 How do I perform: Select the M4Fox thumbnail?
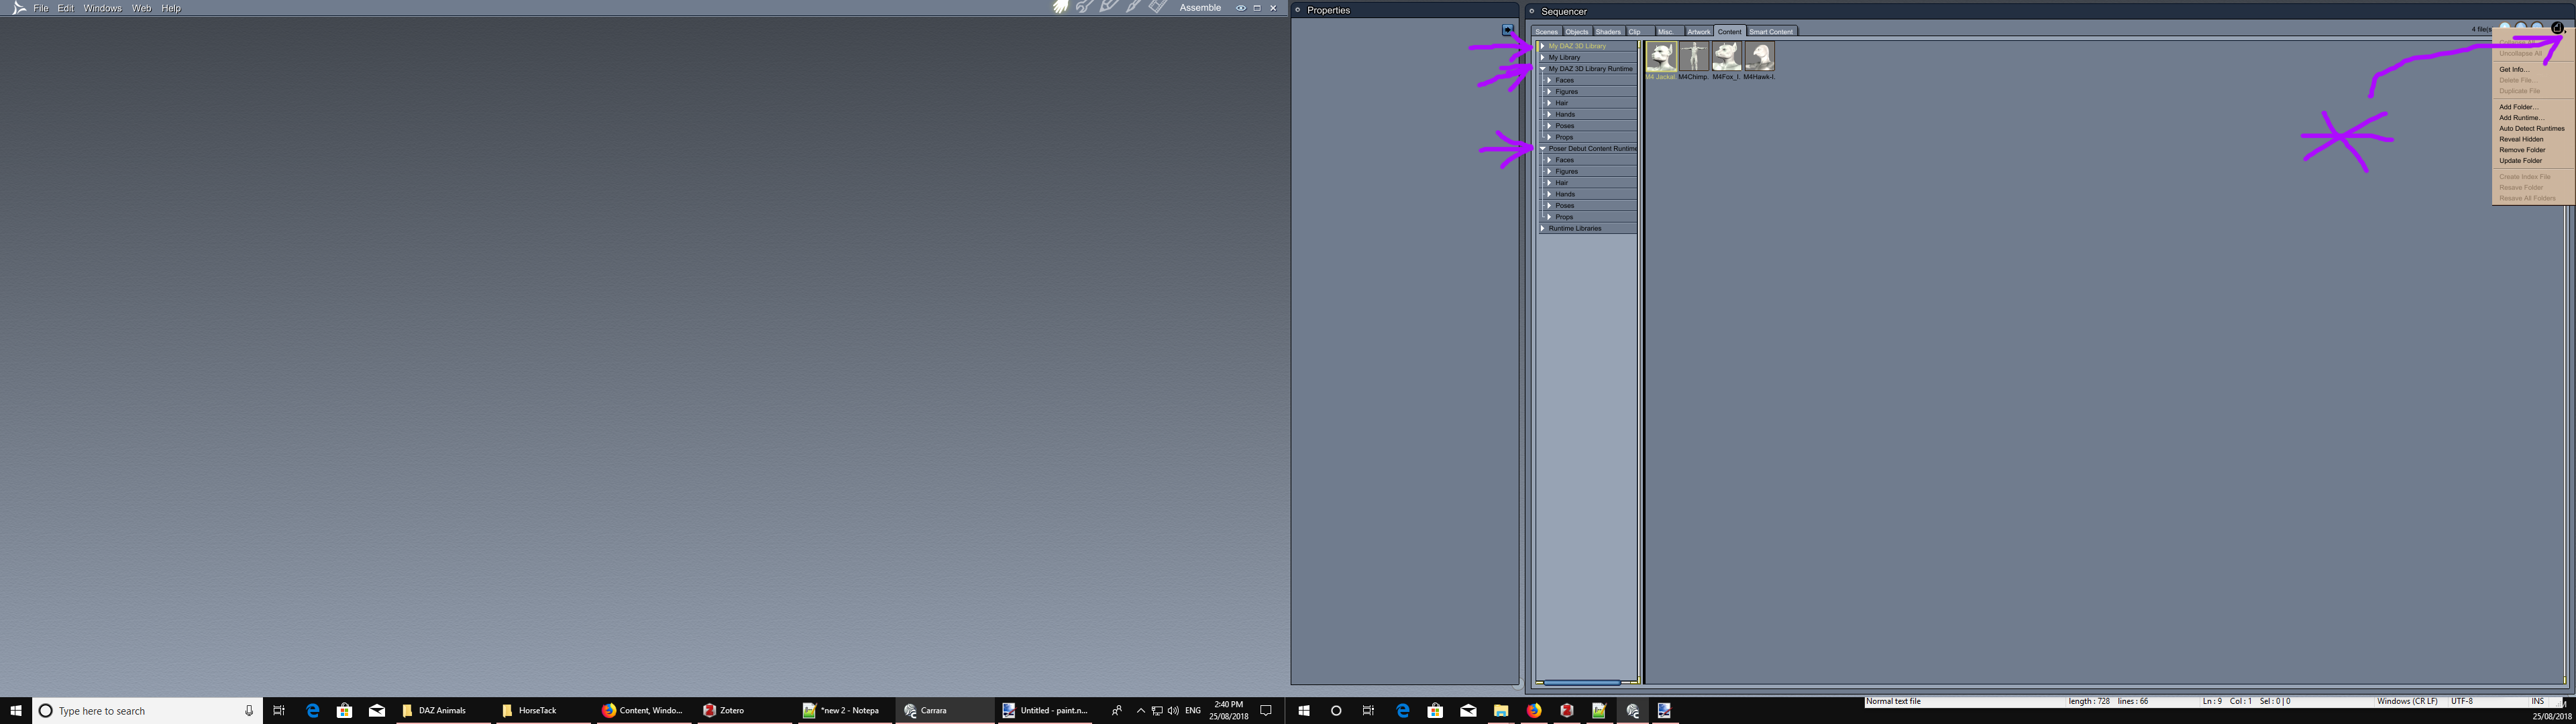click(1726, 57)
